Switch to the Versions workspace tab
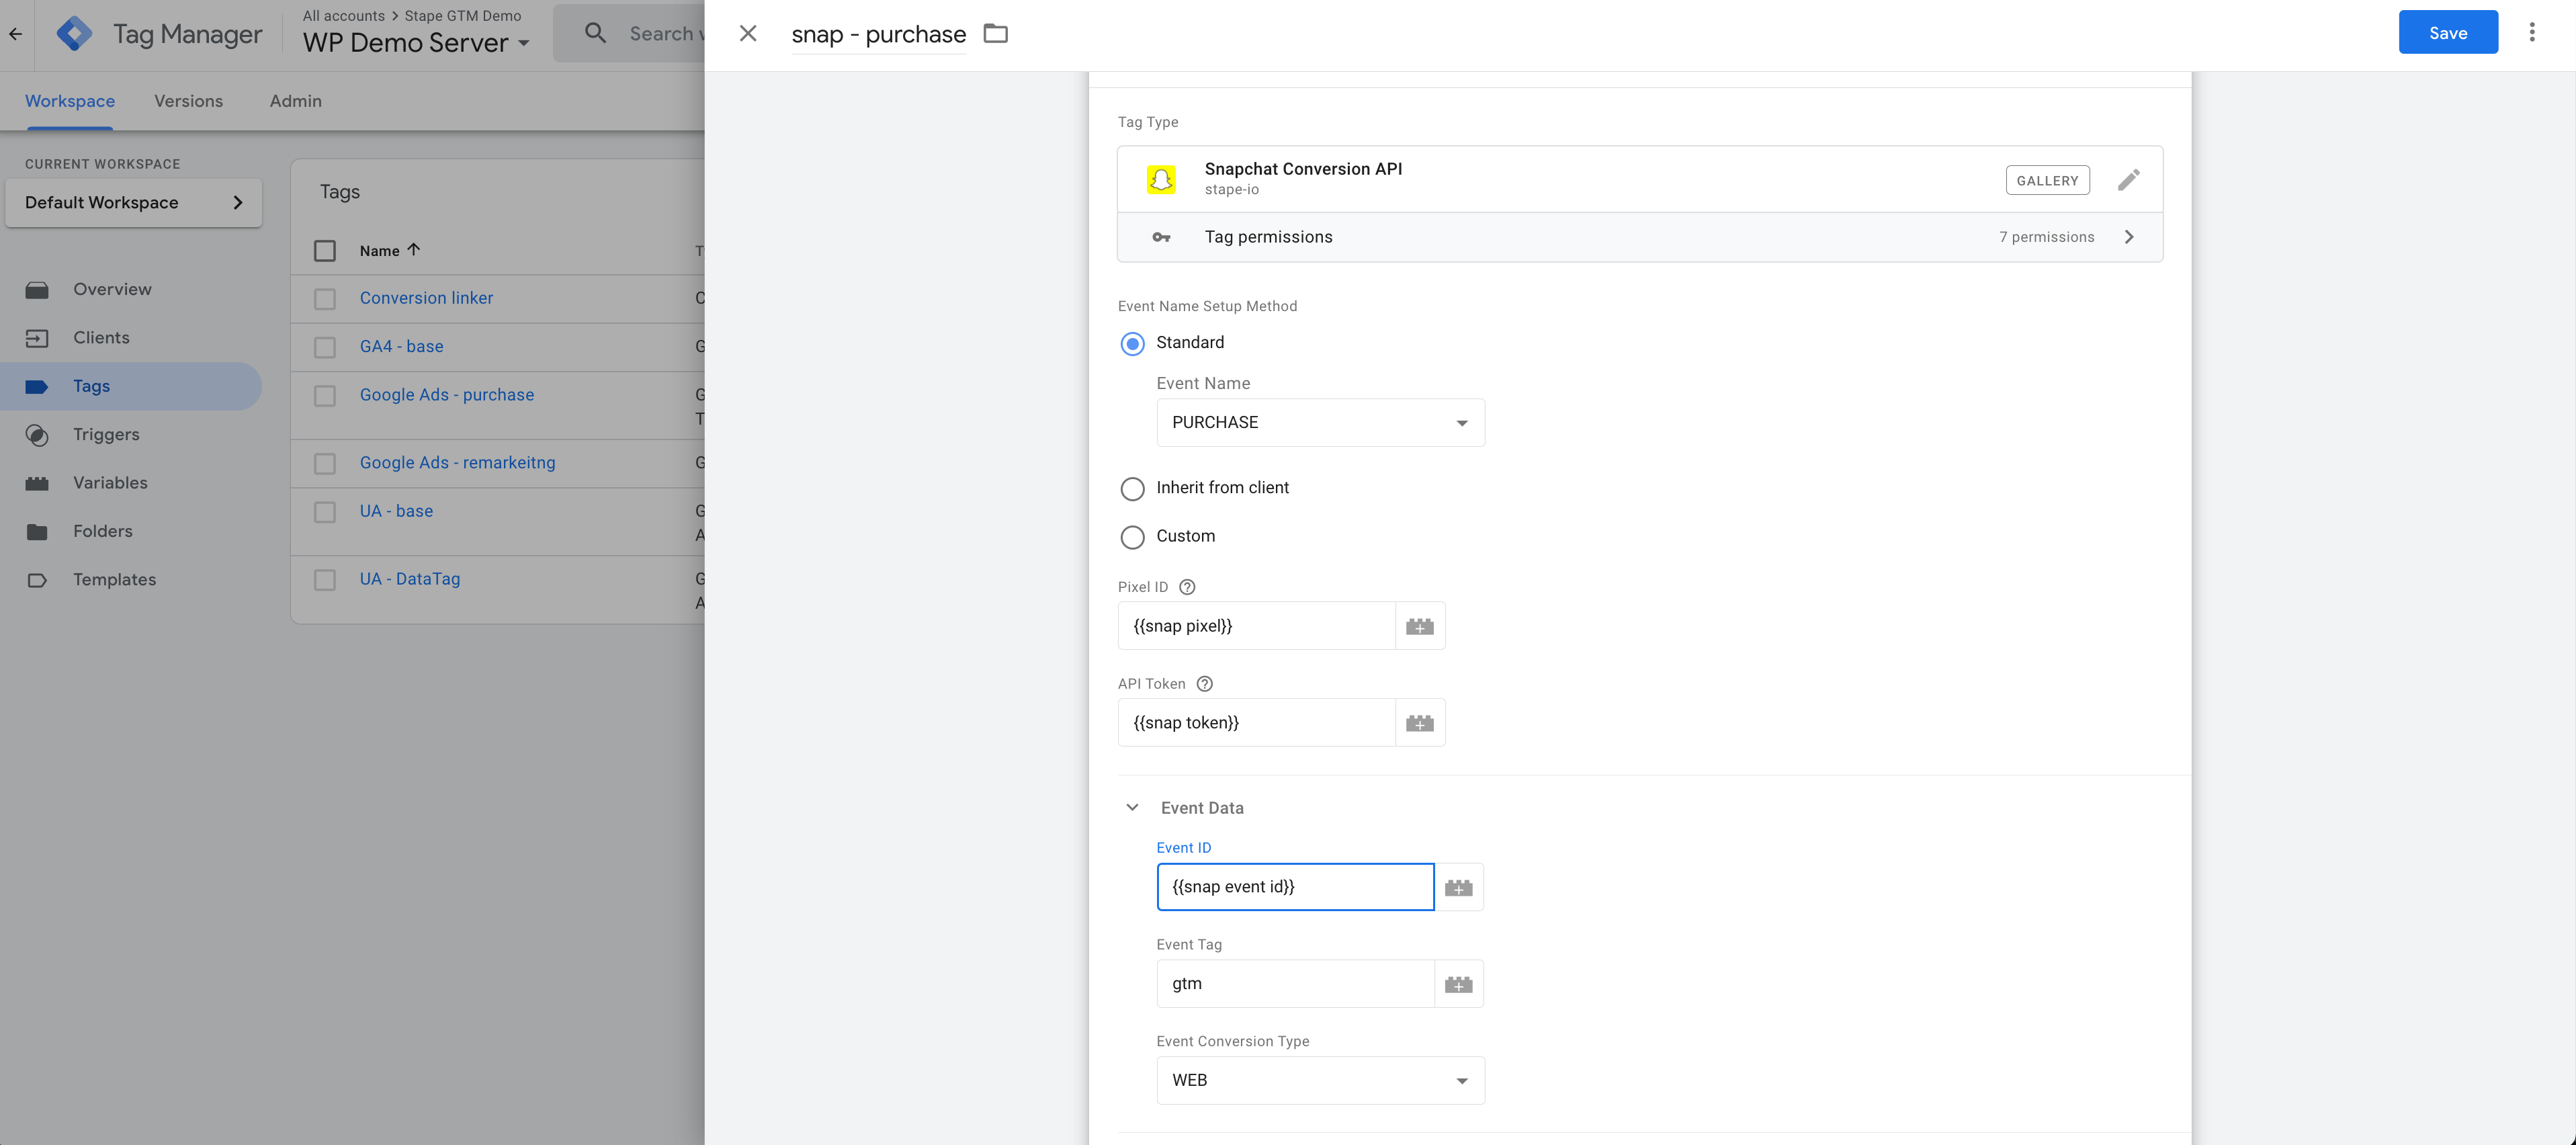This screenshot has height=1145, width=2576. point(189,100)
